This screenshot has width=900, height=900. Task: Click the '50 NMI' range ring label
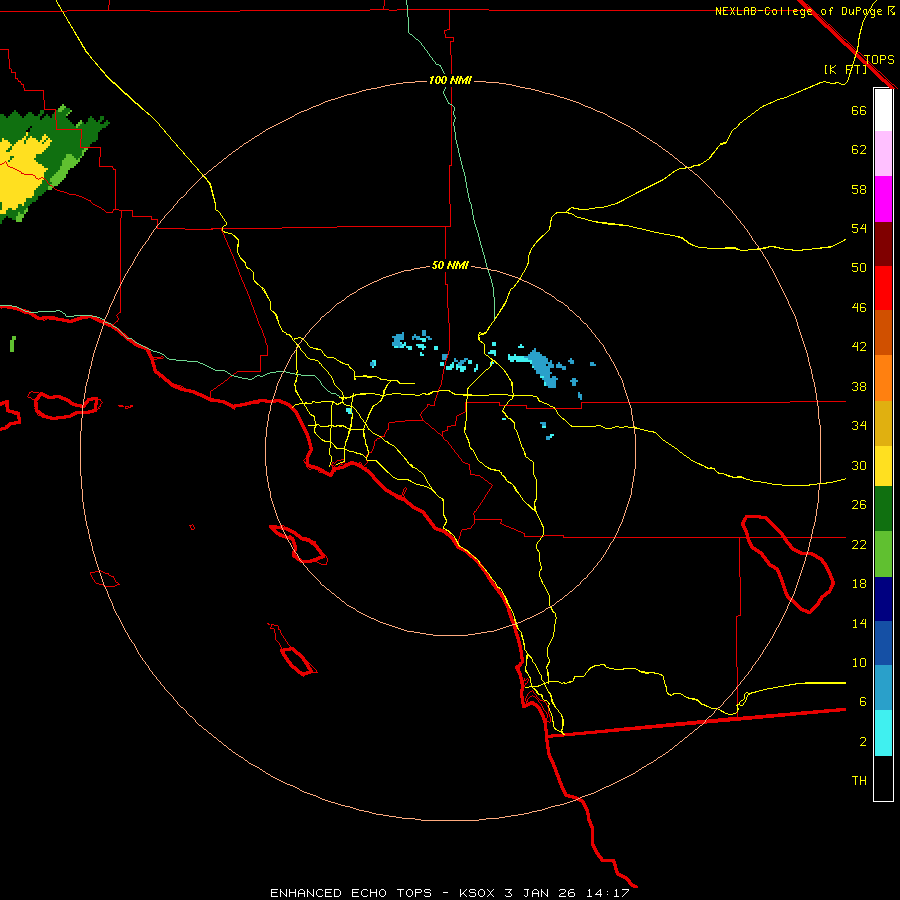click(x=450, y=265)
